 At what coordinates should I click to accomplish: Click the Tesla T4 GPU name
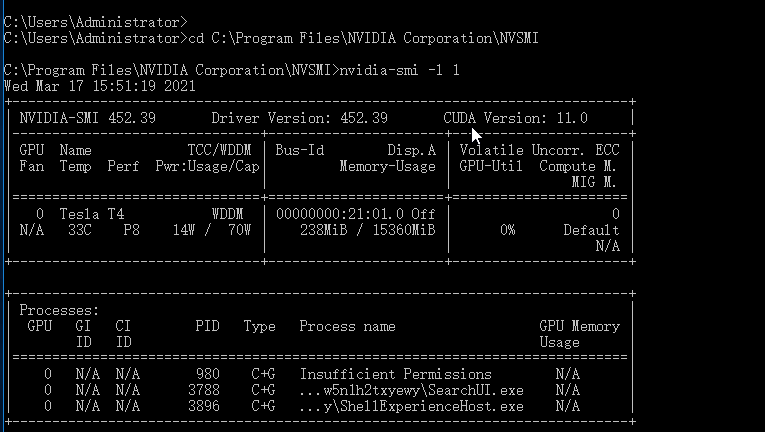point(92,214)
